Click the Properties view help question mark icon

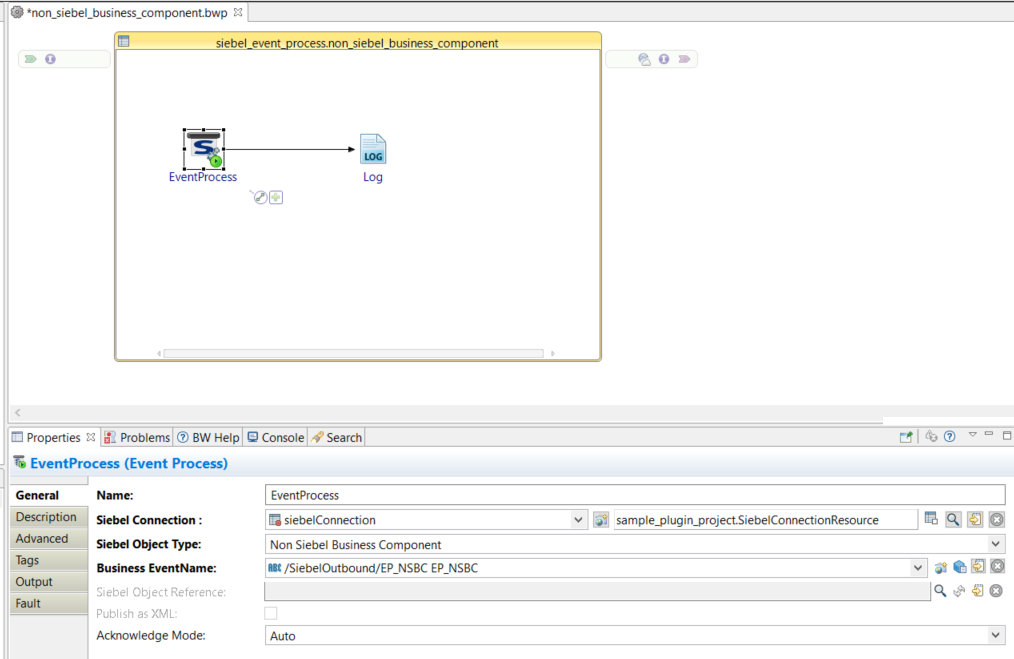[x=949, y=437]
